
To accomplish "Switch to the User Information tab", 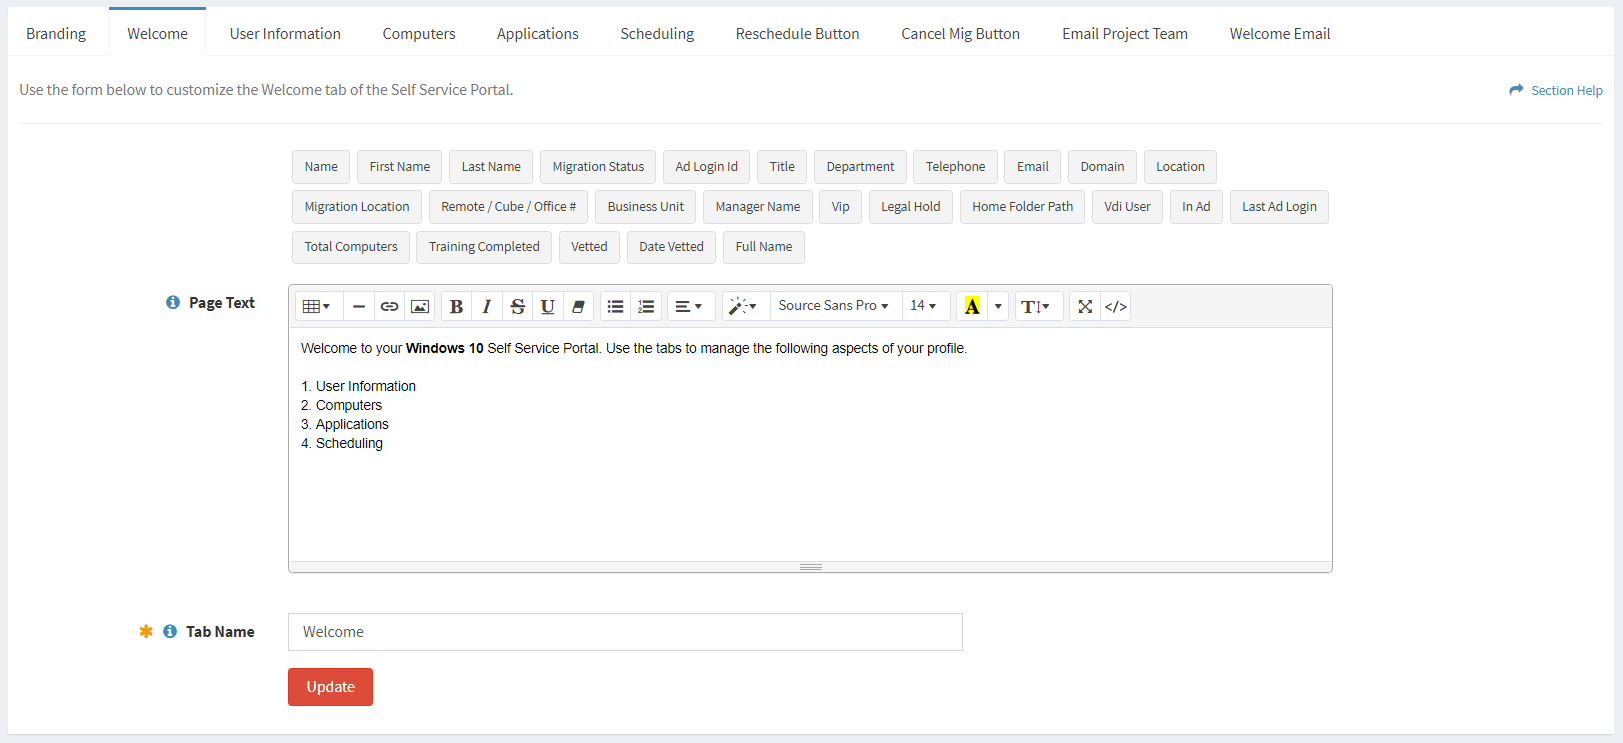I will pyautogui.click(x=285, y=33).
